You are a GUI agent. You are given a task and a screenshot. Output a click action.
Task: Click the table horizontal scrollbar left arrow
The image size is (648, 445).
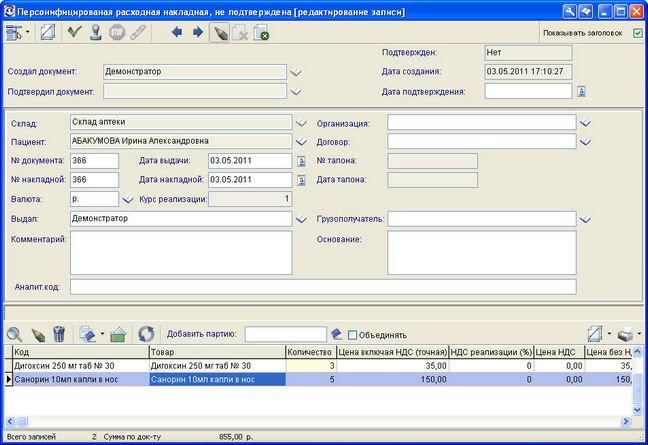10,422
